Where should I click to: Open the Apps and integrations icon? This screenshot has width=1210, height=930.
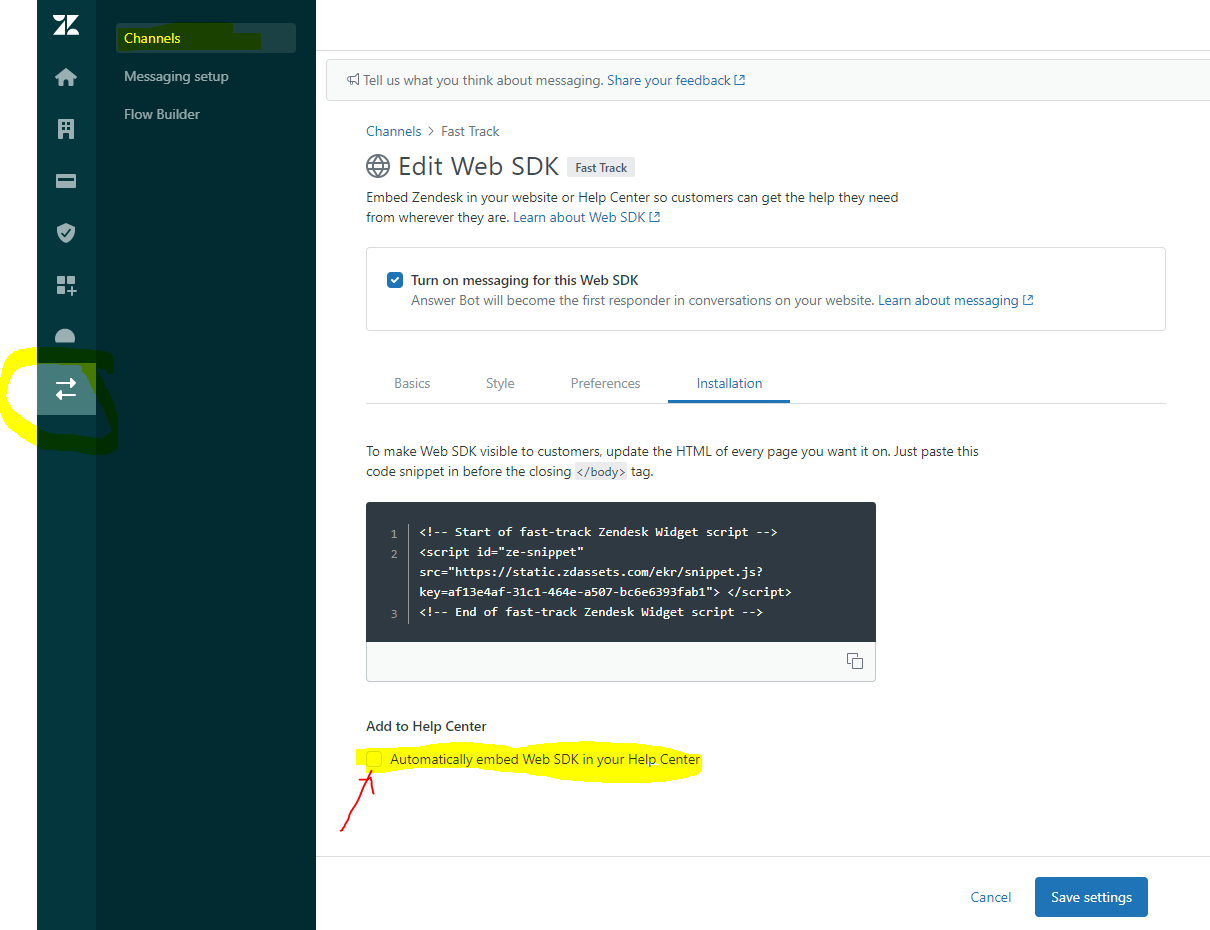[x=66, y=285]
